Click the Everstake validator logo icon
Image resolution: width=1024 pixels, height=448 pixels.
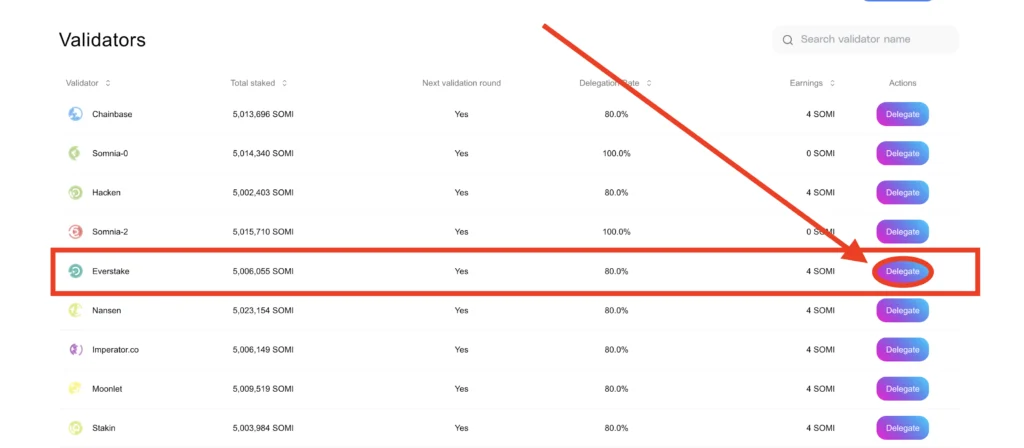click(76, 271)
